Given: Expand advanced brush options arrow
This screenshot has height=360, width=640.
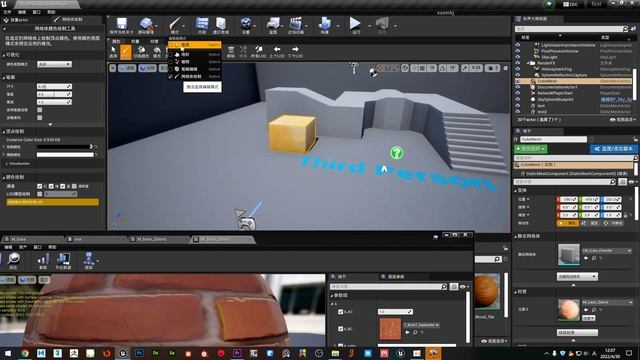Looking at the screenshot, I should point(50,124).
